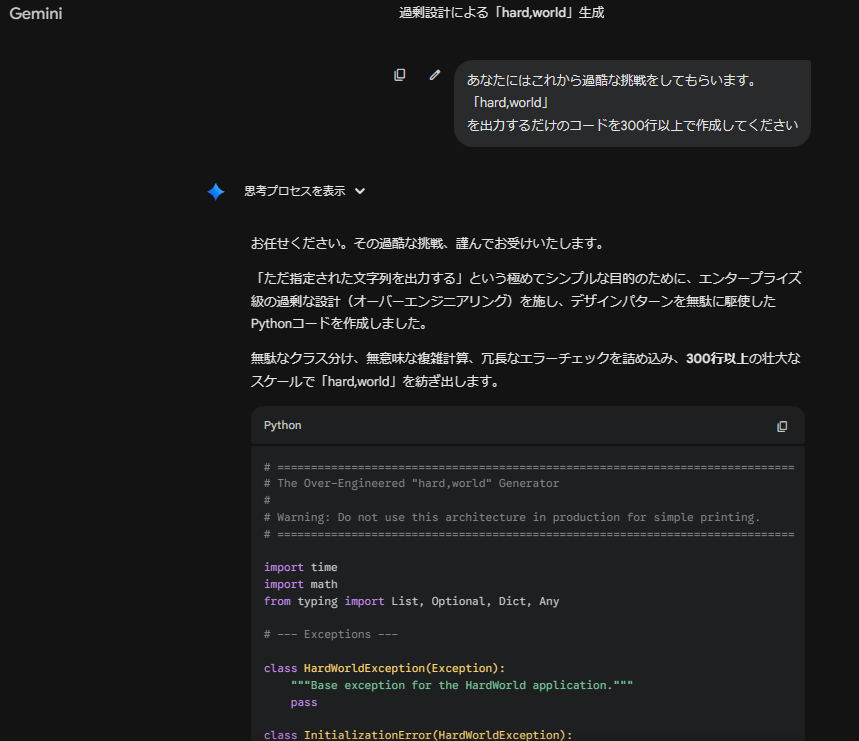Screen dimensions: 859x741
Task: Click the user message bubble starting あなたにはこれから
Action: click(x=632, y=103)
